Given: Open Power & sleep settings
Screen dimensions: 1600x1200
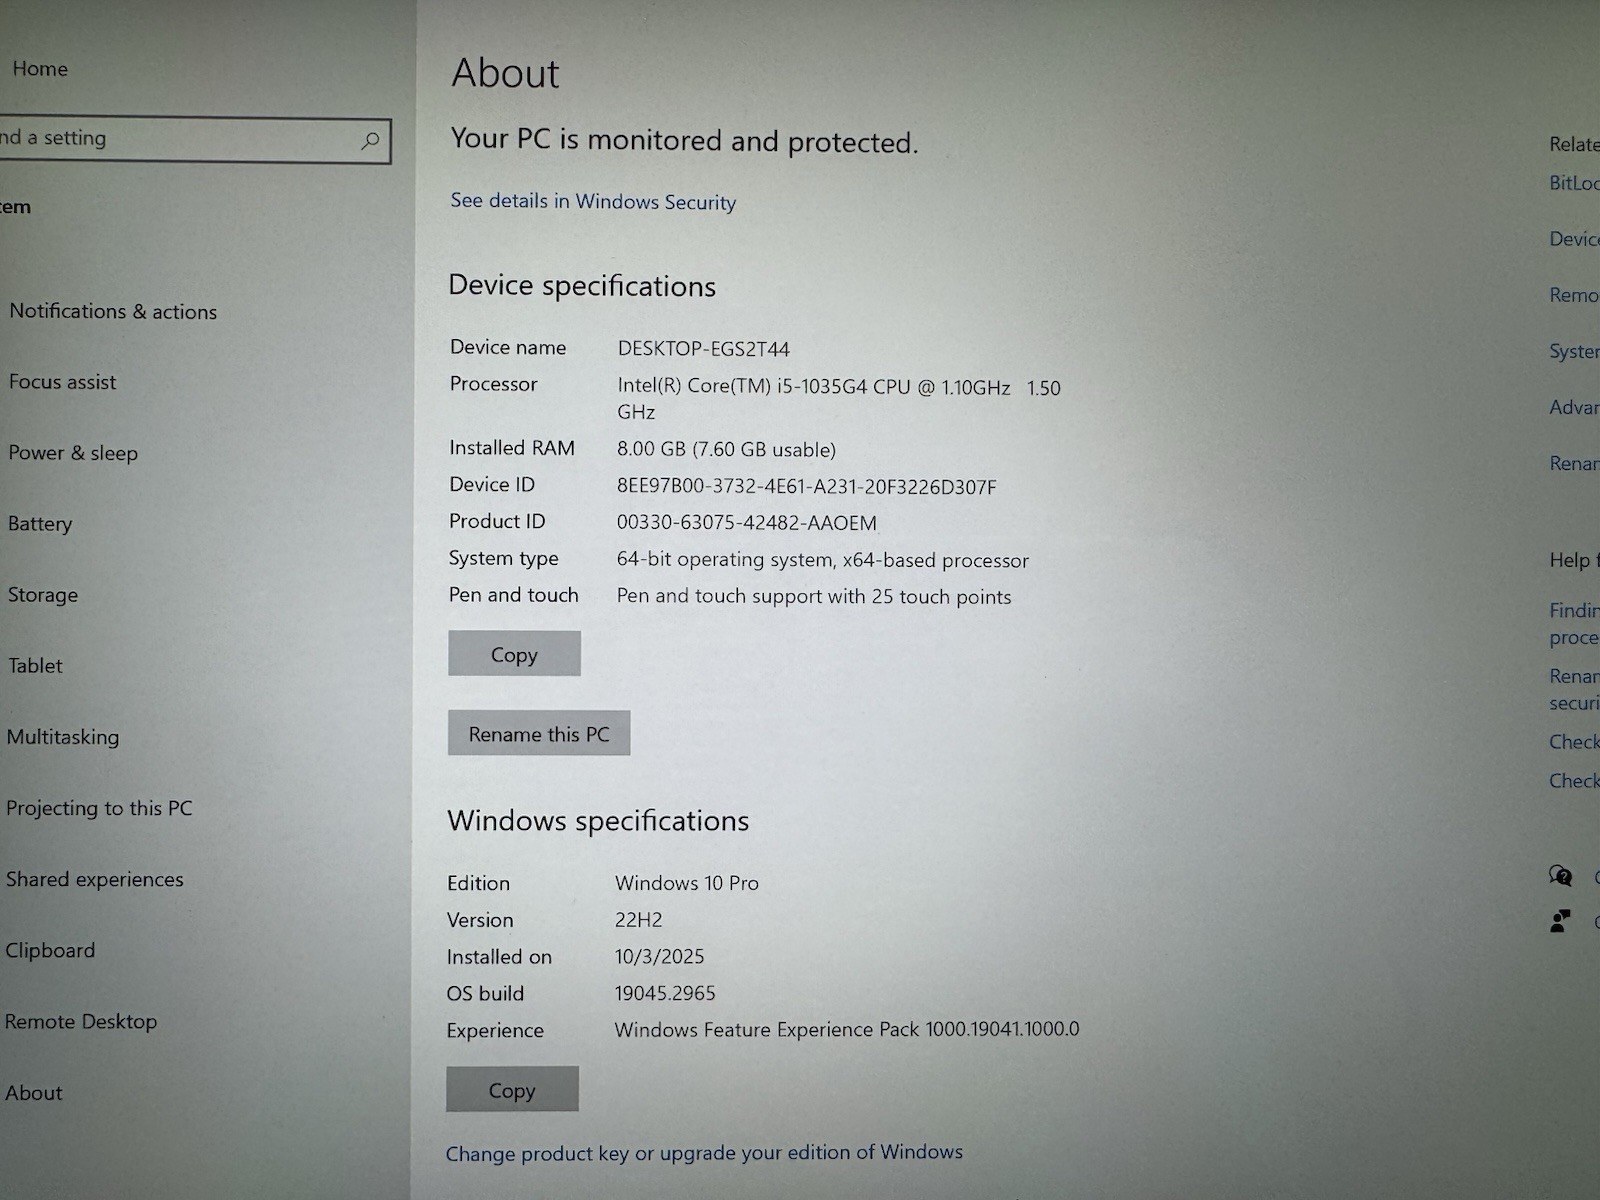Looking at the screenshot, I should (x=73, y=453).
